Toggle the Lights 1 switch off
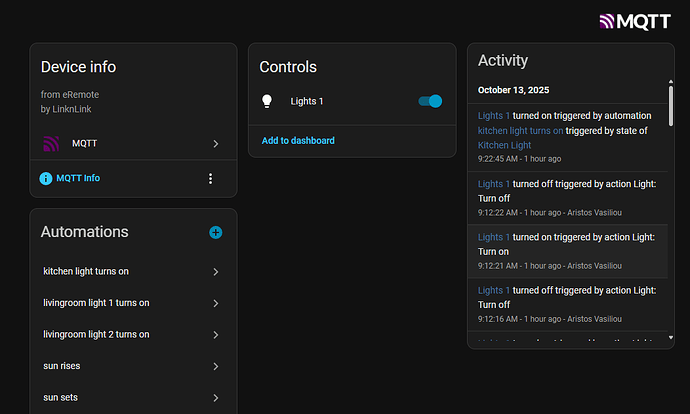The height and width of the screenshot is (414, 690). pyautogui.click(x=430, y=101)
